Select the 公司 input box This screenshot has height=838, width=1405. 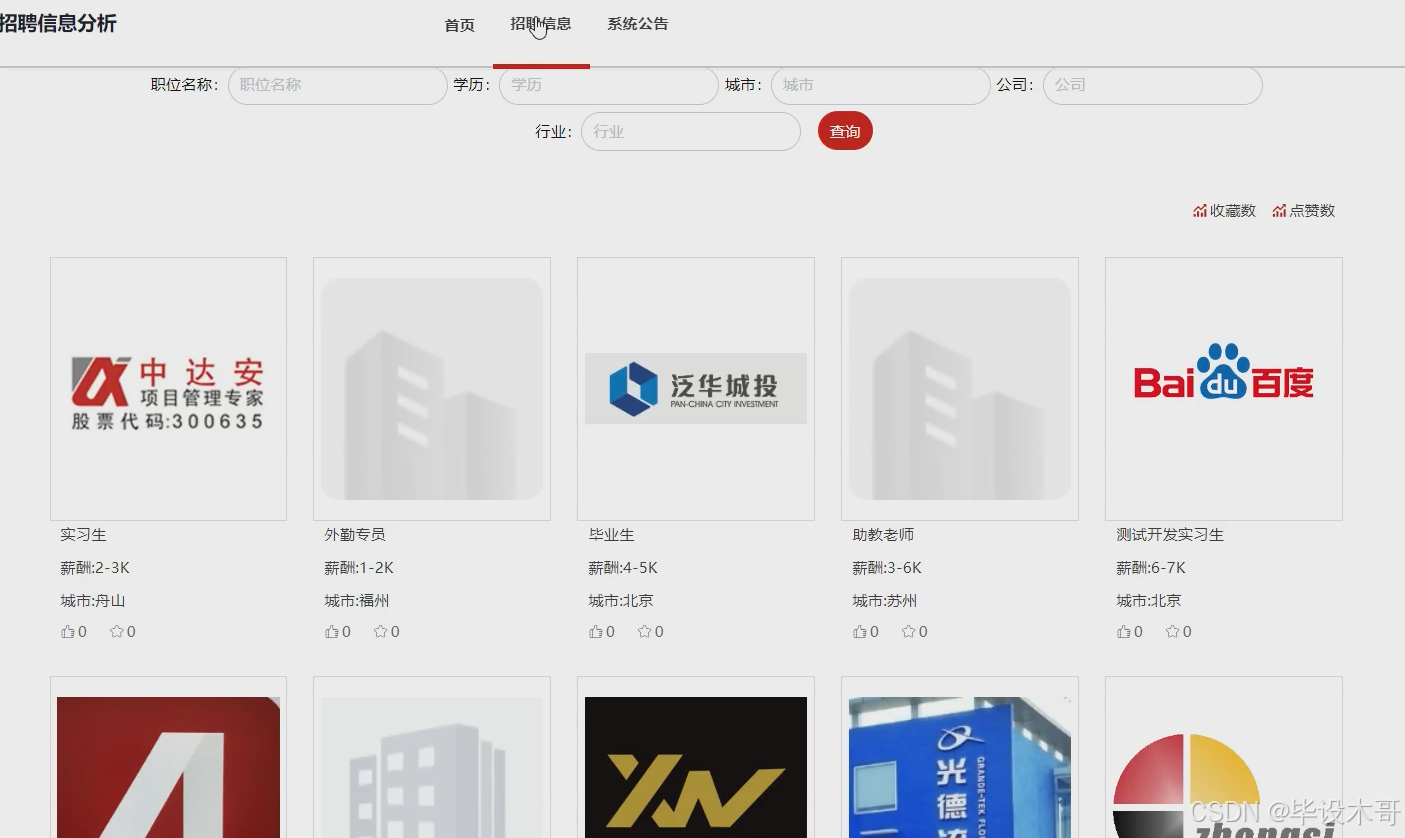tap(1153, 85)
